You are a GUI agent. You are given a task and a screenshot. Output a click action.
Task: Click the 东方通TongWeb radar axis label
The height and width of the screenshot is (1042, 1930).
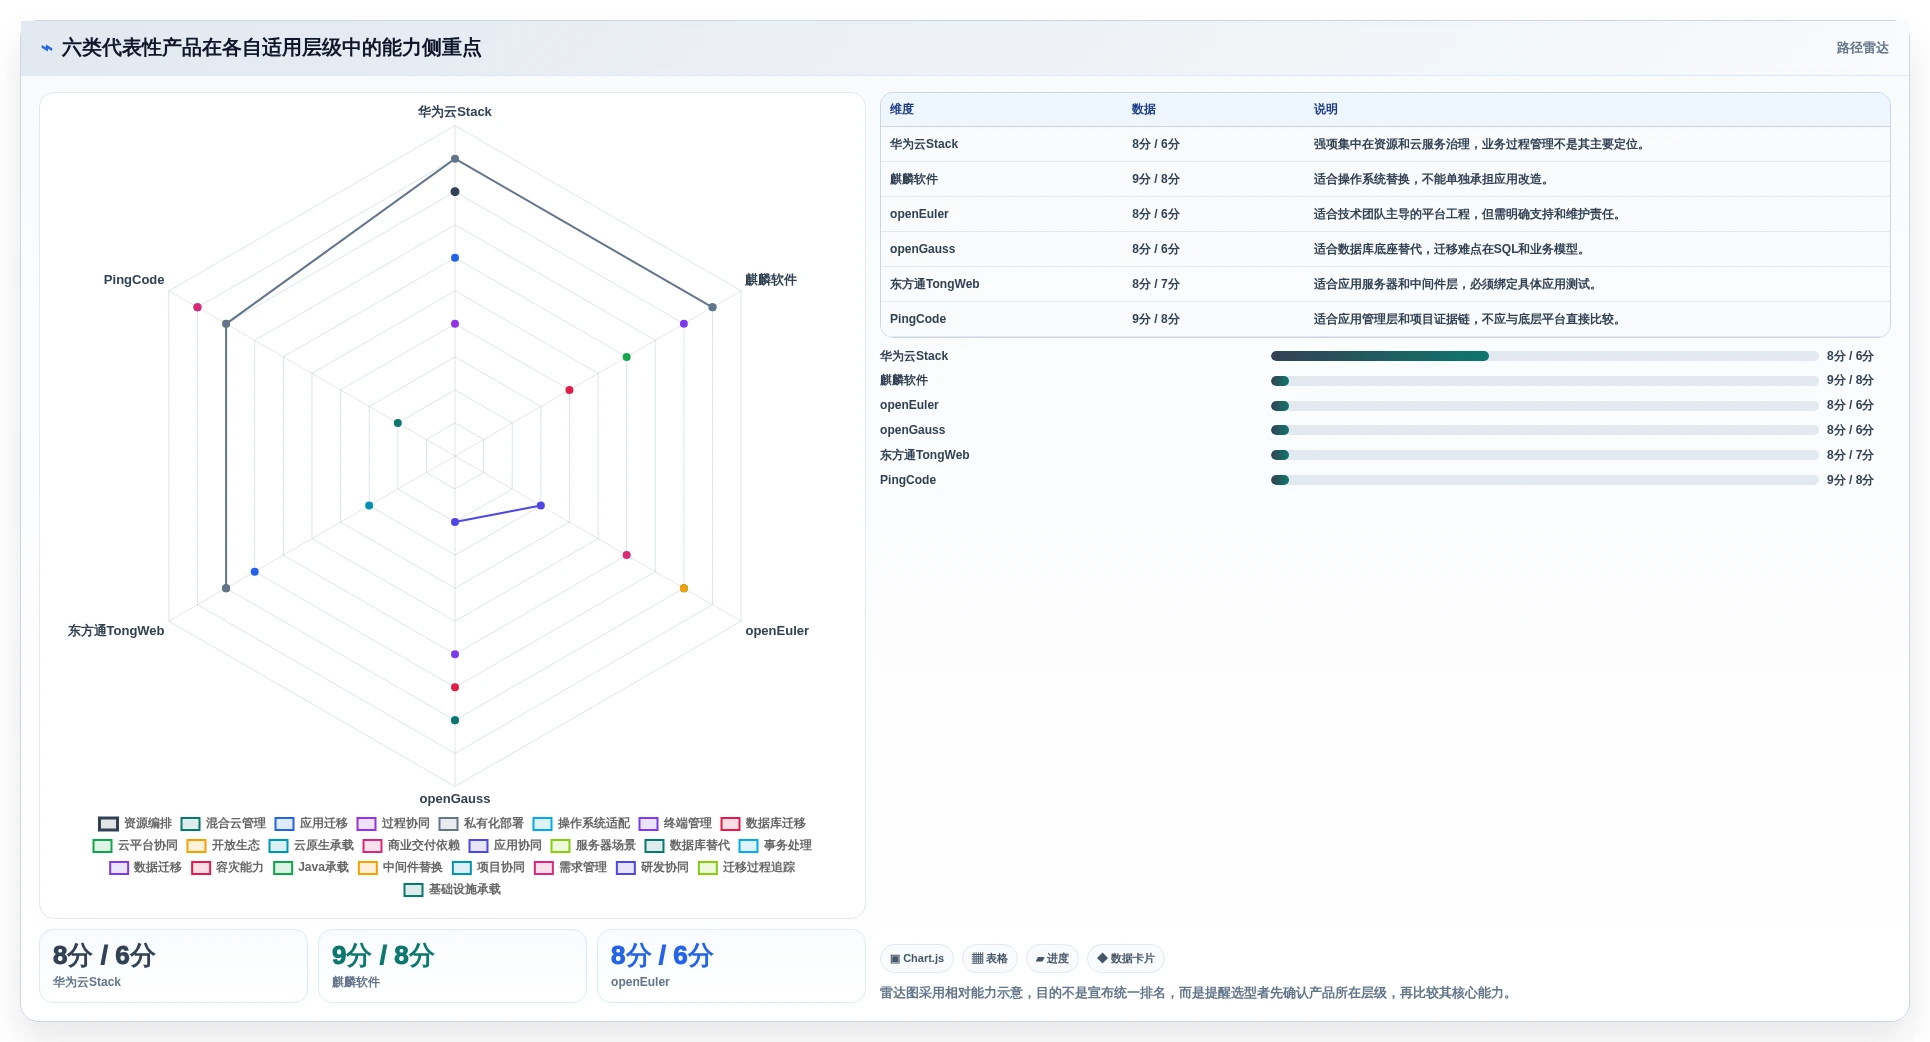pyautogui.click(x=116, y=631)
